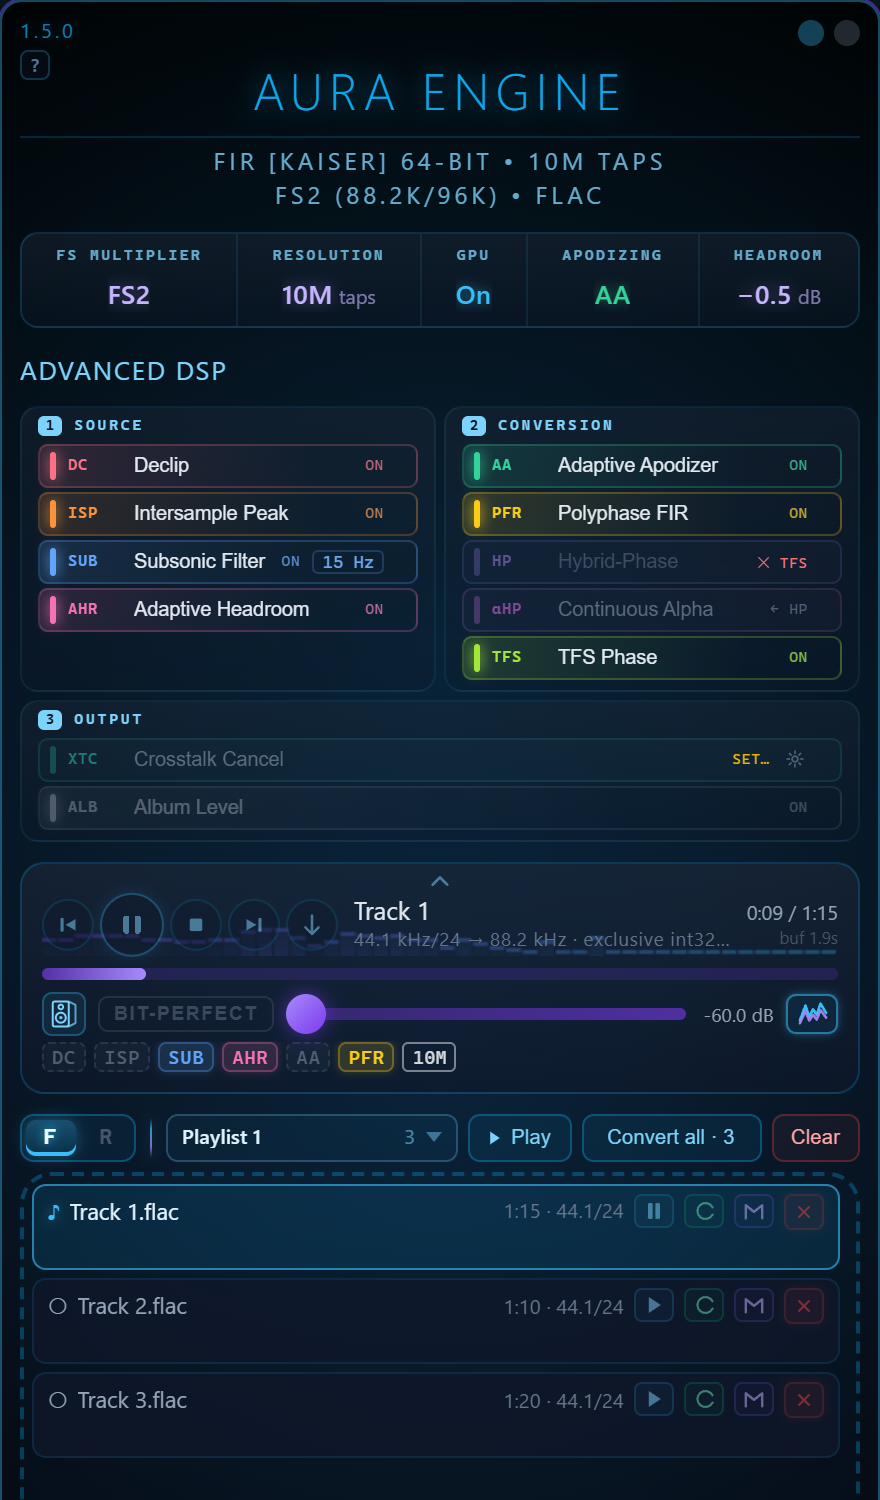Toggle the Adaptive Headroom module
Image resolution: width=880 pixels, height=1500 pixels.
click(x=228, y=609)
